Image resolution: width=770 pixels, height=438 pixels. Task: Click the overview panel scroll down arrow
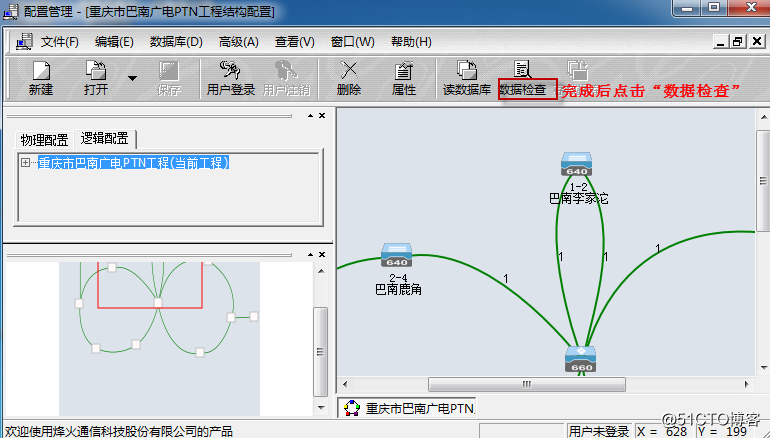tap(321, 408)
